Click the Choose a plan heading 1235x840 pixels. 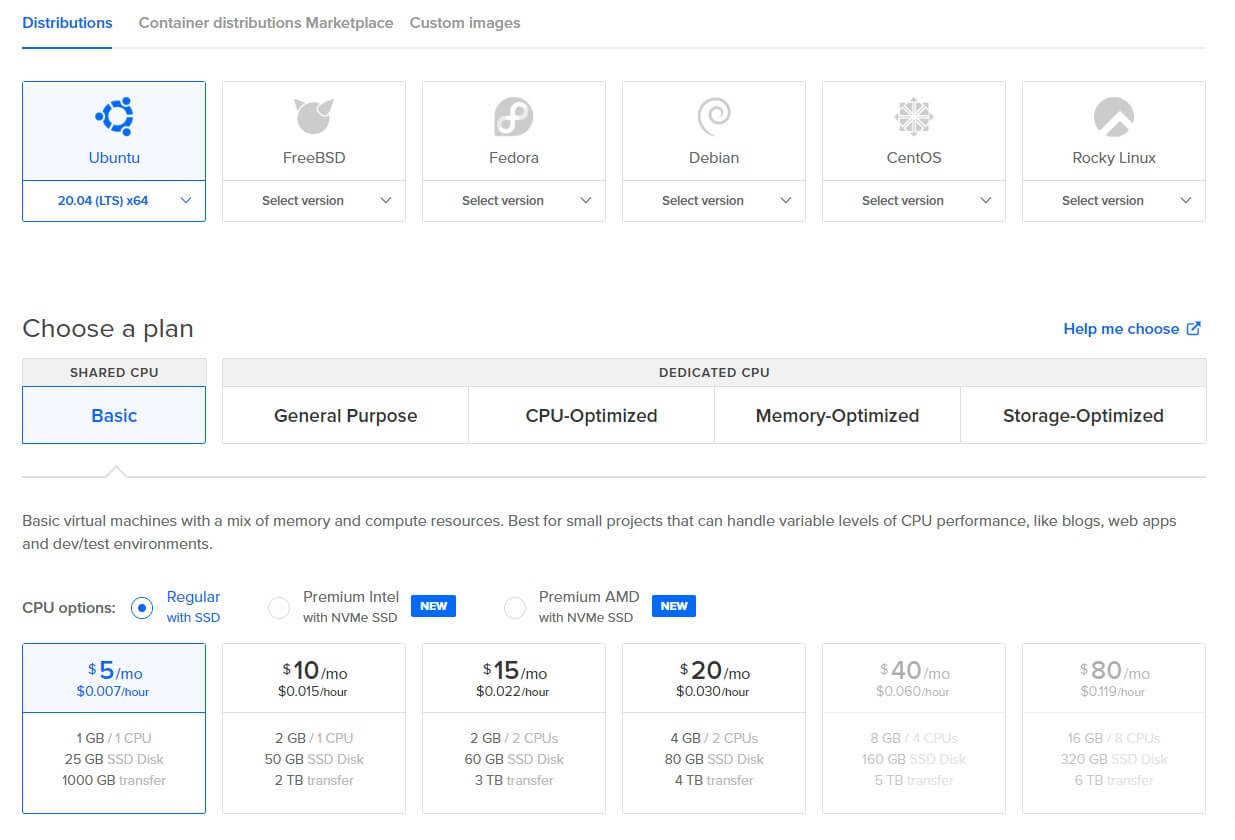pyautogui.click(x=108, y=328)
